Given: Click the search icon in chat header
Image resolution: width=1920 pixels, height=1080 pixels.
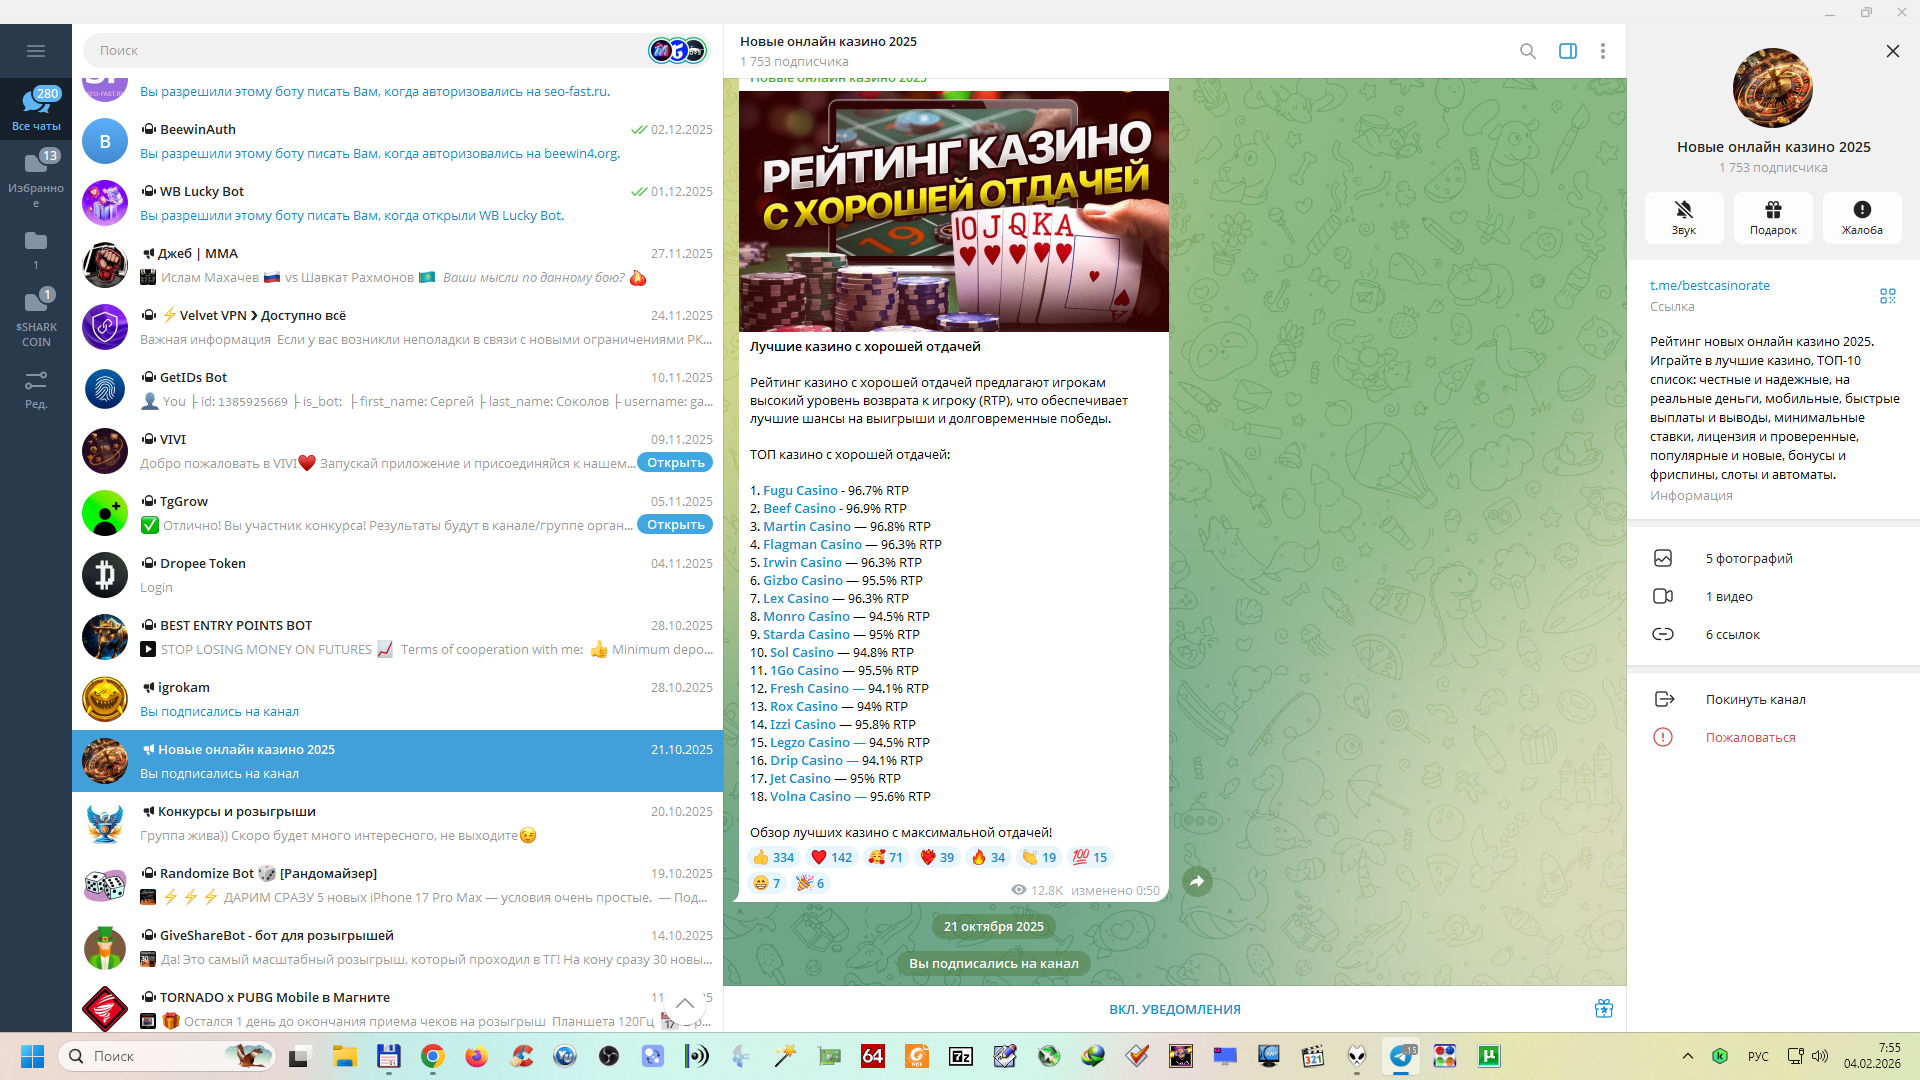Looking at the screenshot, I should [1527, 51].
